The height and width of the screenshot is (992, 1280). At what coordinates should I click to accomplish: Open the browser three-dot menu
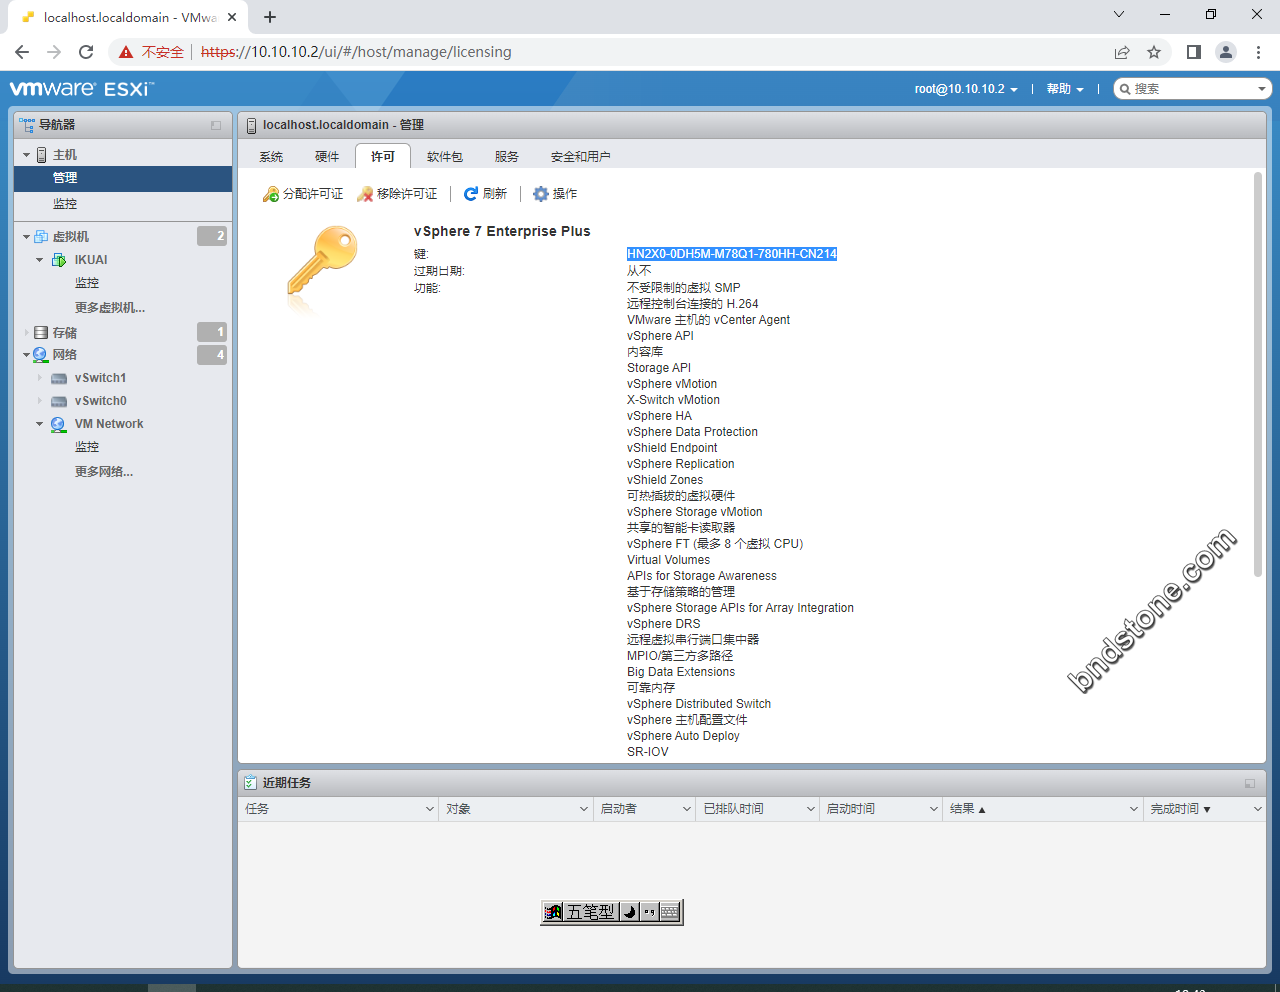point(1258,52)
